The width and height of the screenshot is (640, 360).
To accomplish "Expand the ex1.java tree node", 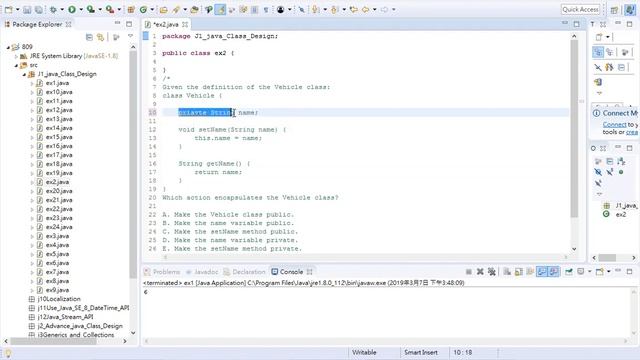I will [32, 83].
